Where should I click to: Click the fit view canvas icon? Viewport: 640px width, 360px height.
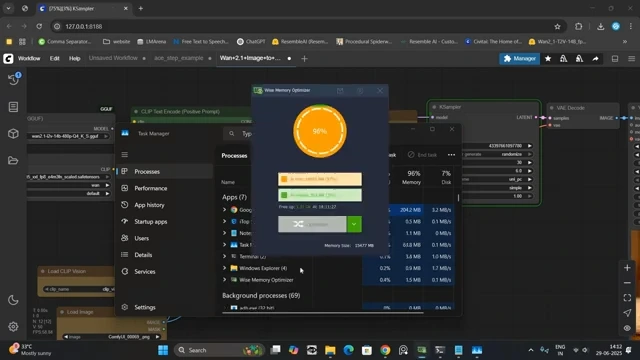(x=627, y=298)
